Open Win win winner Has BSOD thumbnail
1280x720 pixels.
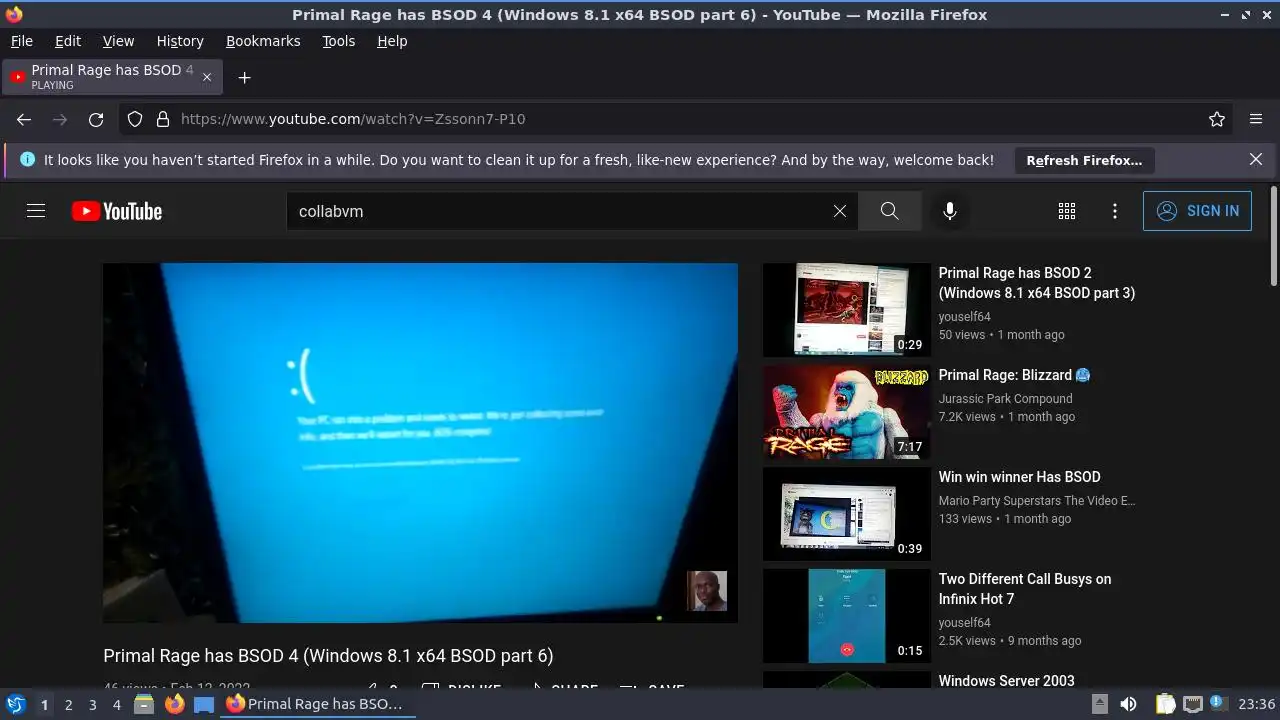[x=847, y=514]
